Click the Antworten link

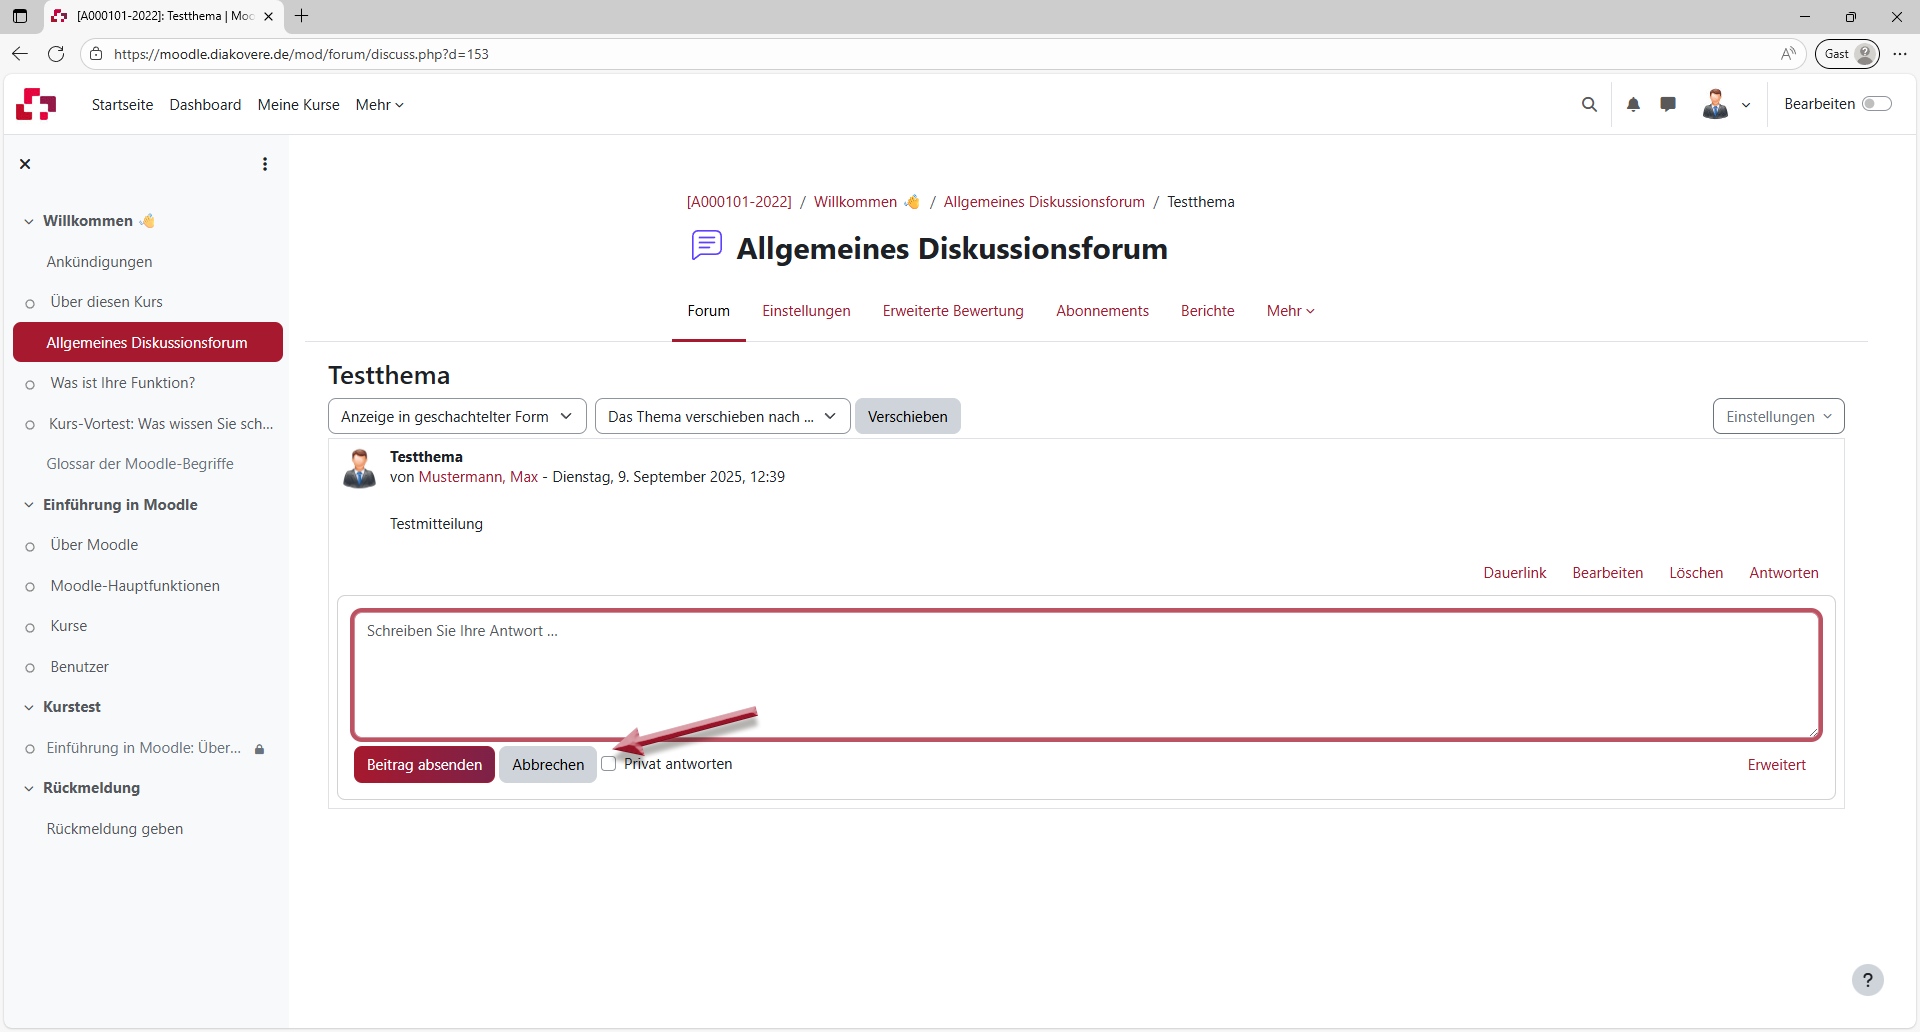pyautogui.click(x=1784, y=572)
